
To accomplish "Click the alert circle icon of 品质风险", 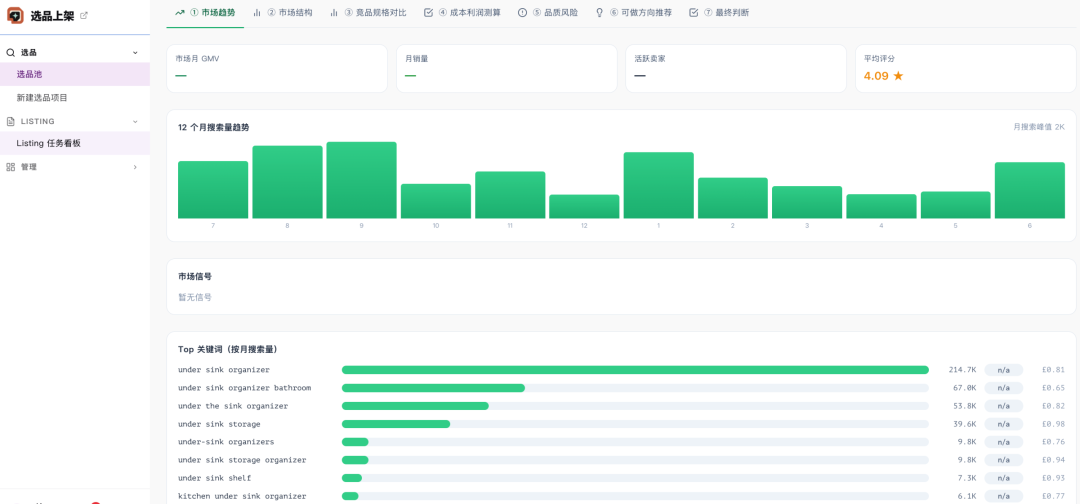I will point(522,12).
